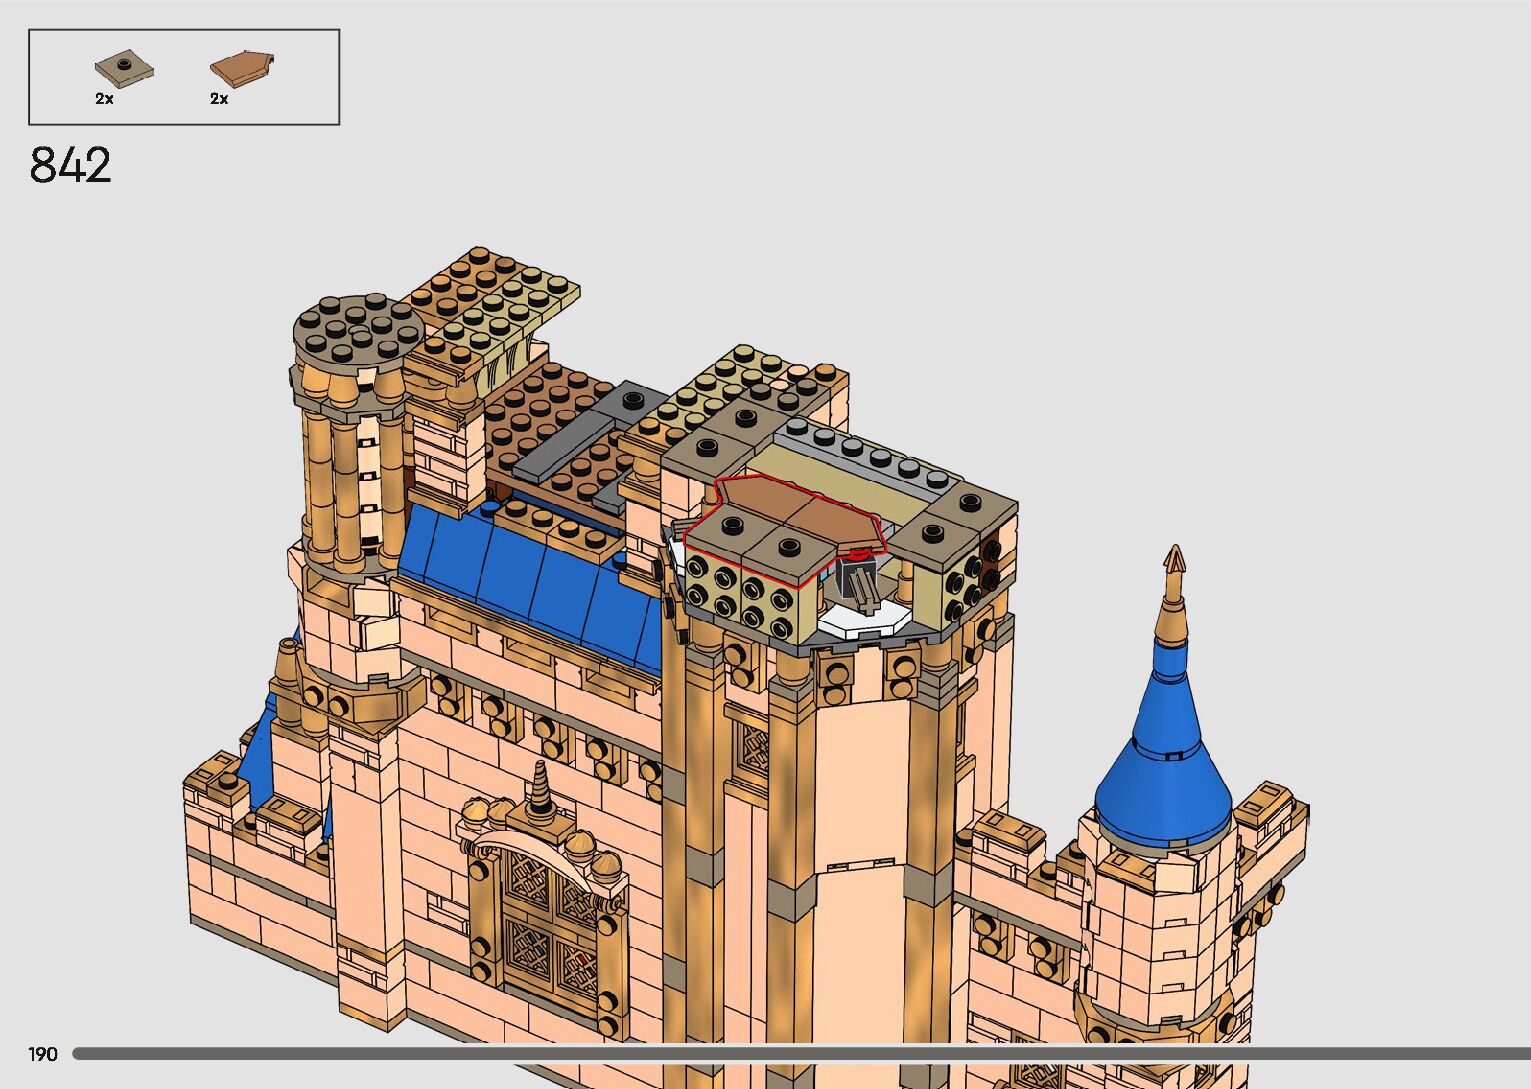Click the unicorn horn ornament above the gate

pos(541,792)
